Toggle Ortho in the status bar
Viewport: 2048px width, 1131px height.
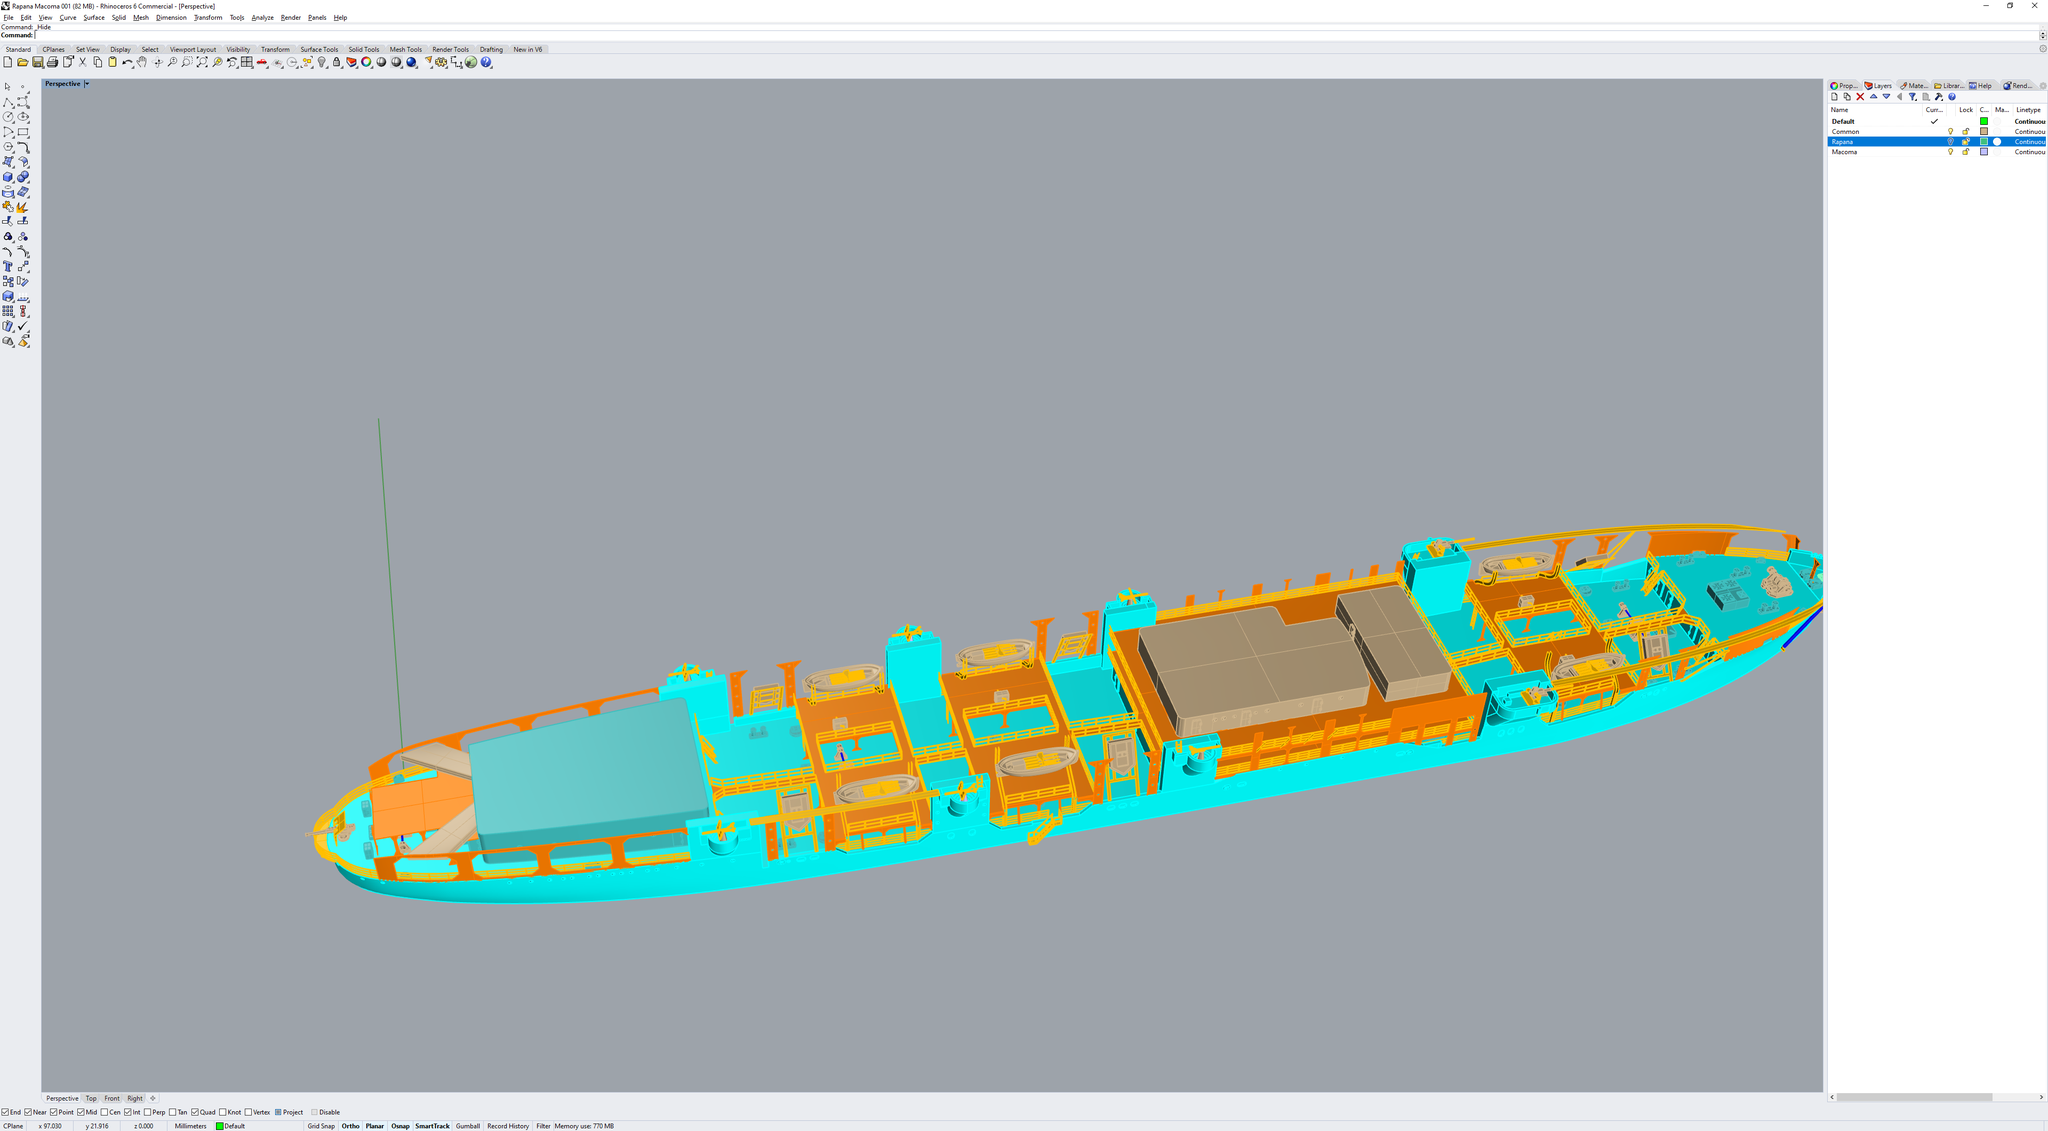pyautogui.click(x=350, y=1126)
